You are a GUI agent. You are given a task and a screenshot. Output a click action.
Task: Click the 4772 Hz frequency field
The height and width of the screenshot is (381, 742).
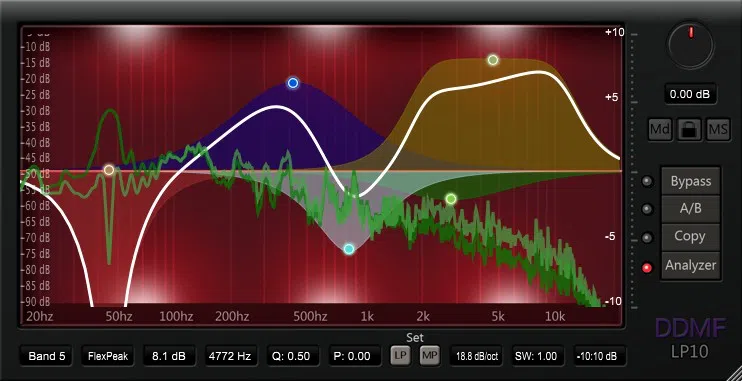[x=231, y=356]
